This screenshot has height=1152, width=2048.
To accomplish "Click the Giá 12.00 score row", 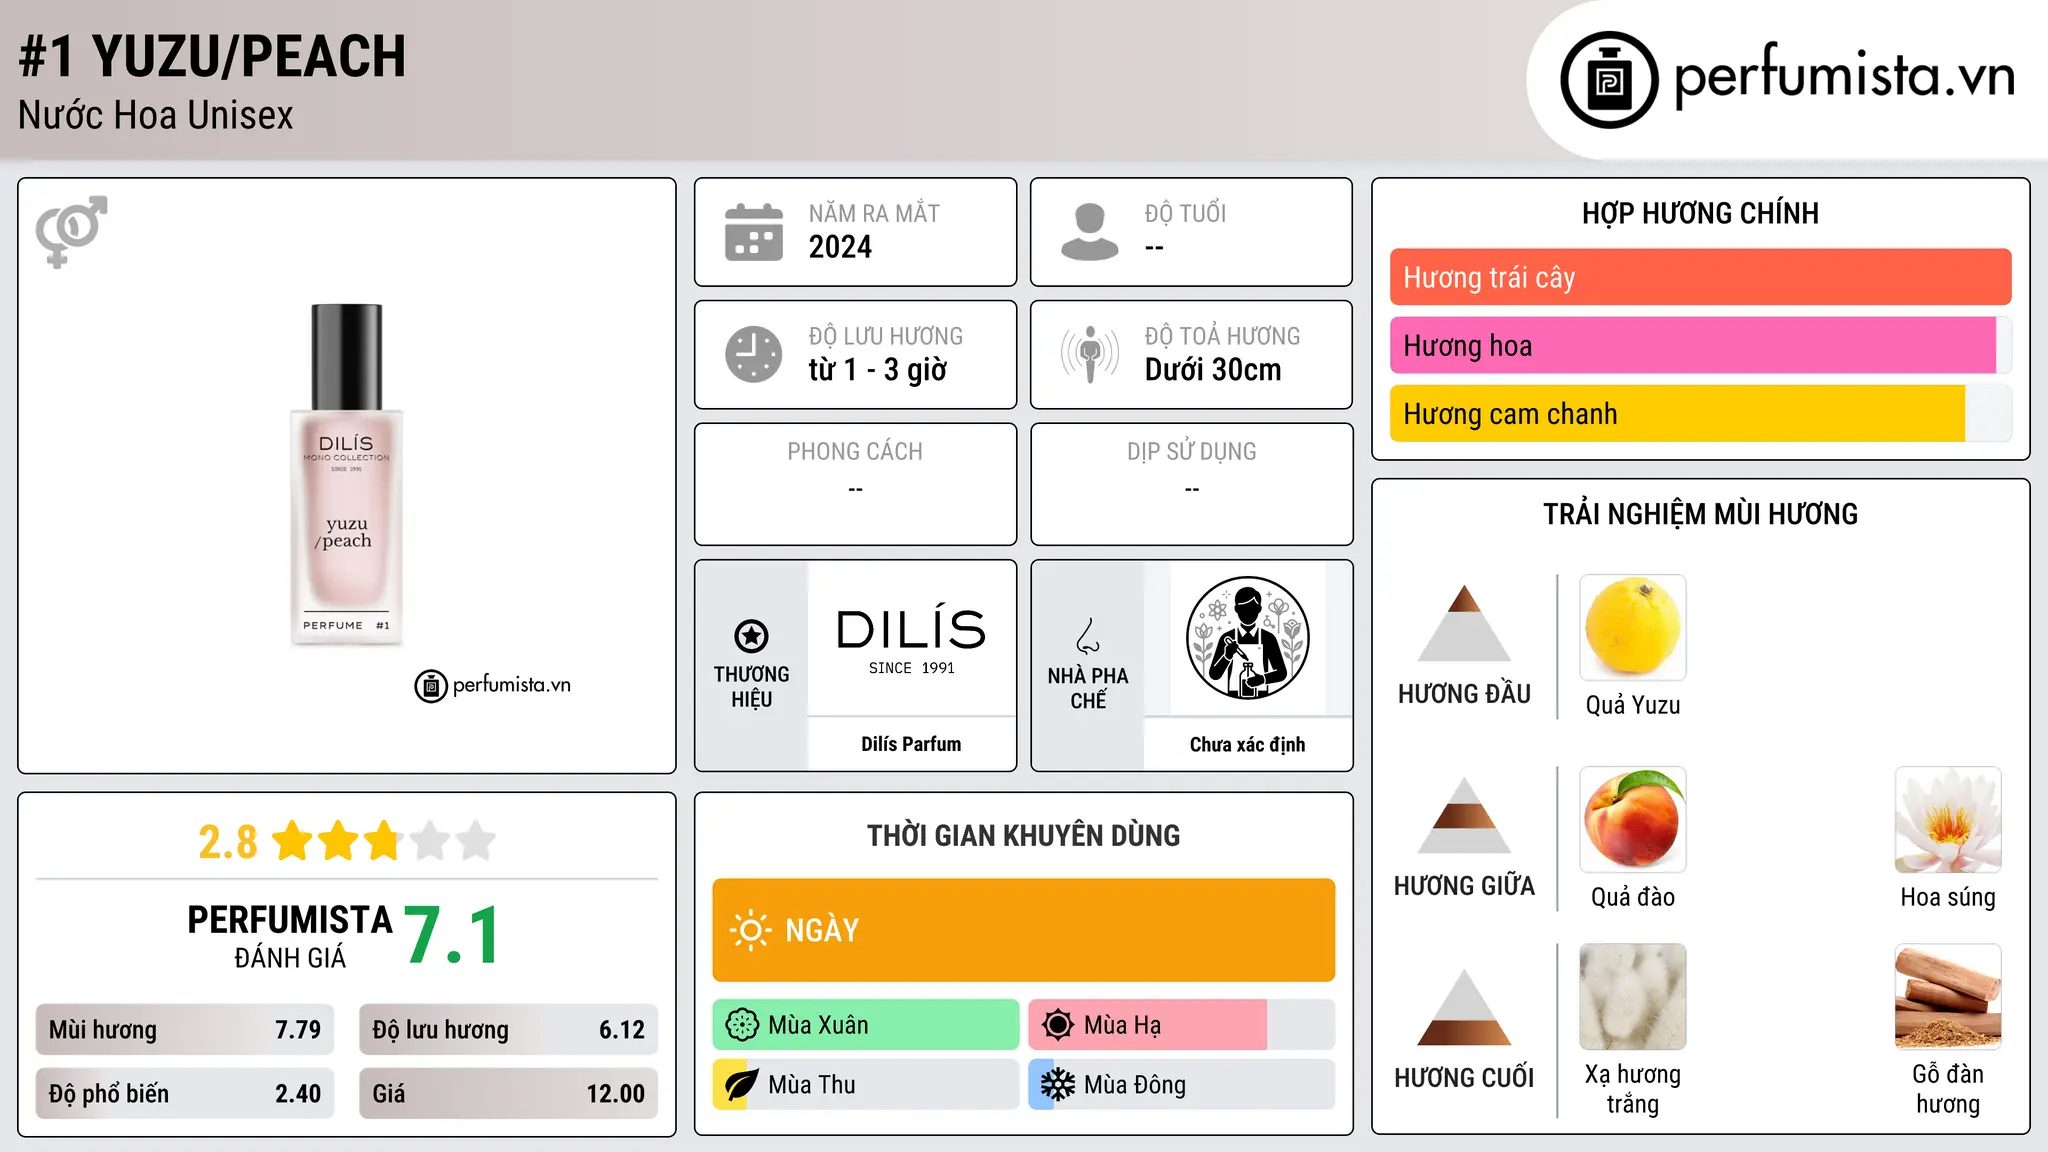I will point(508,1093).
